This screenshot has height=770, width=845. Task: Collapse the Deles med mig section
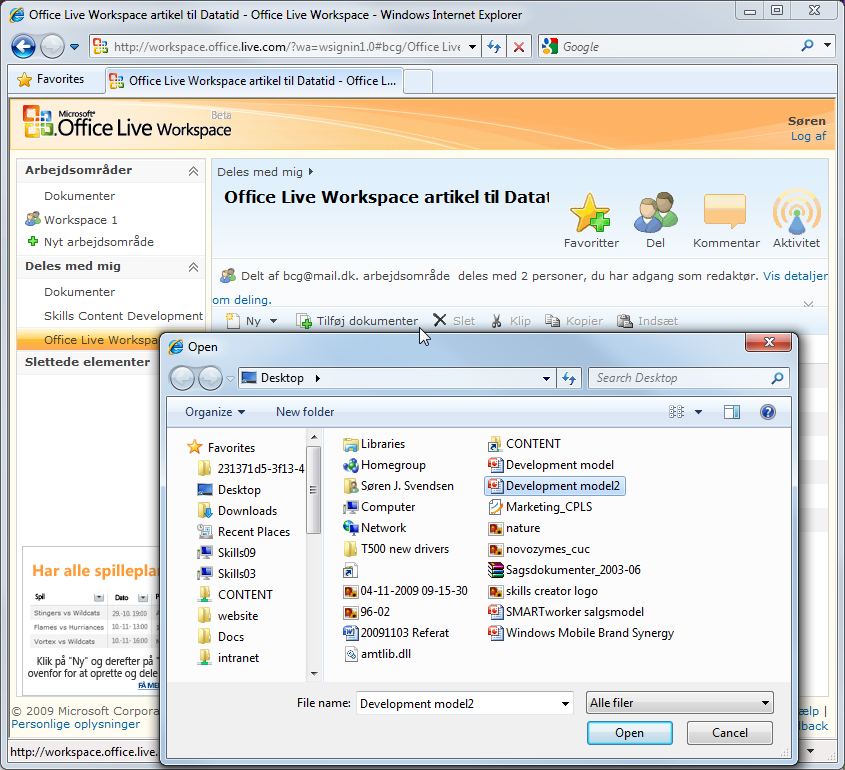tap(193, 267)
